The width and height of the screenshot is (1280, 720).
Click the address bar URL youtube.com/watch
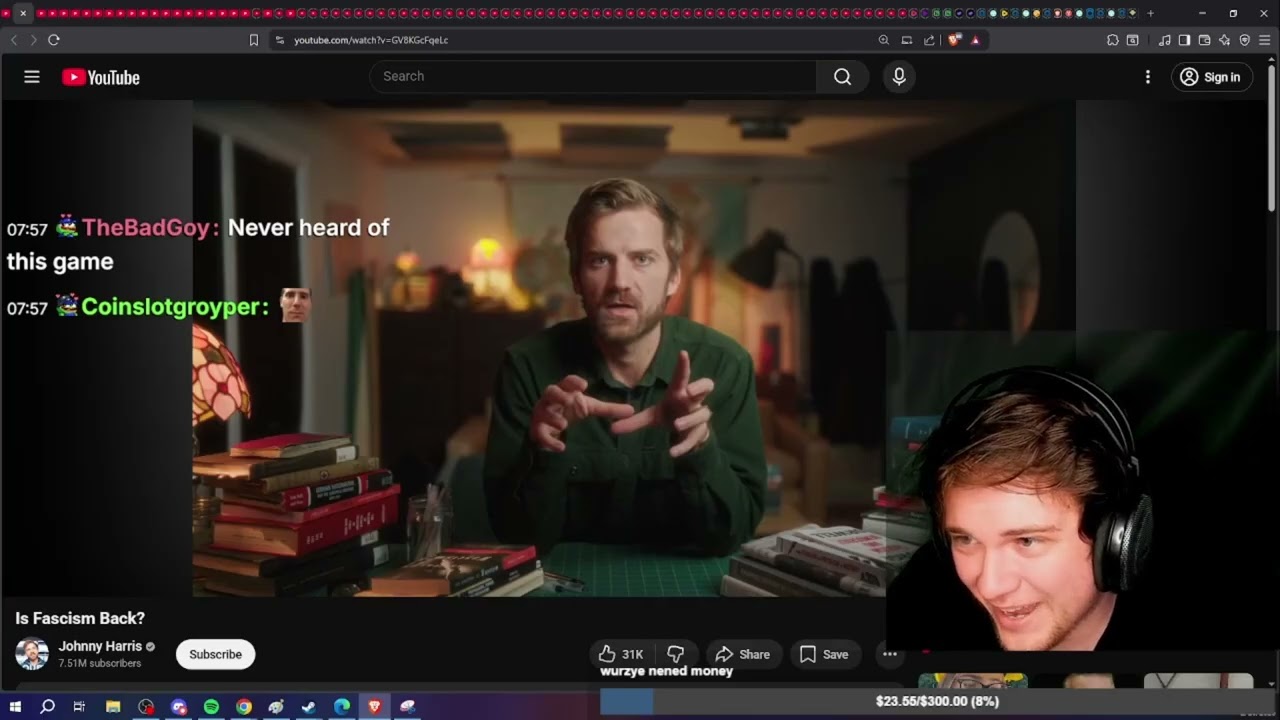(x=371, y=40)
